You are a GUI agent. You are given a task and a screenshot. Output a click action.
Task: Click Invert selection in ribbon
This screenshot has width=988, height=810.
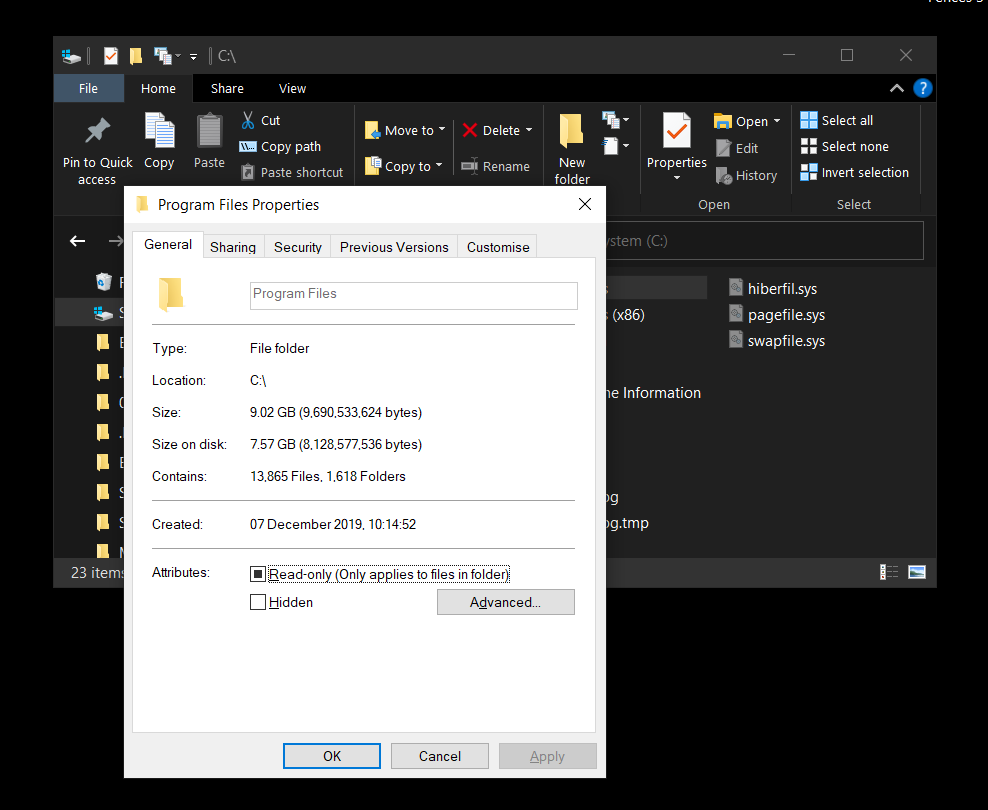click(854, 173)
